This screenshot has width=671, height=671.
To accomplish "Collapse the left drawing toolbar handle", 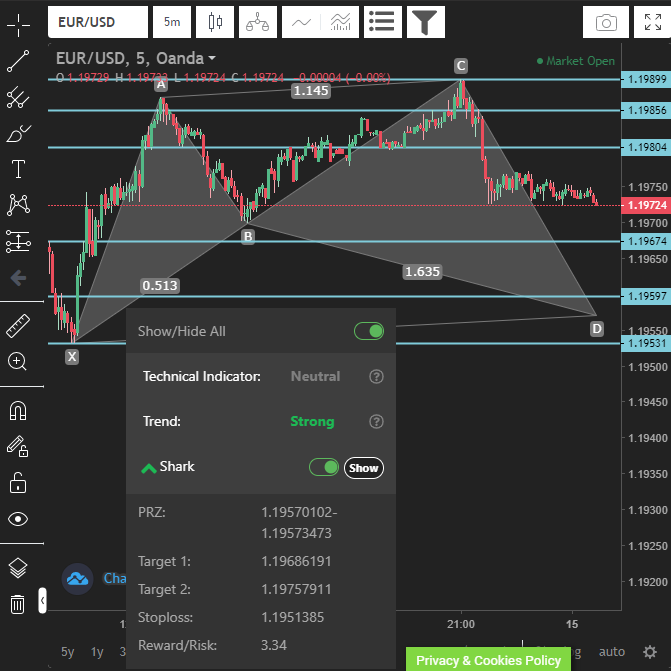I will pos(42,600).
